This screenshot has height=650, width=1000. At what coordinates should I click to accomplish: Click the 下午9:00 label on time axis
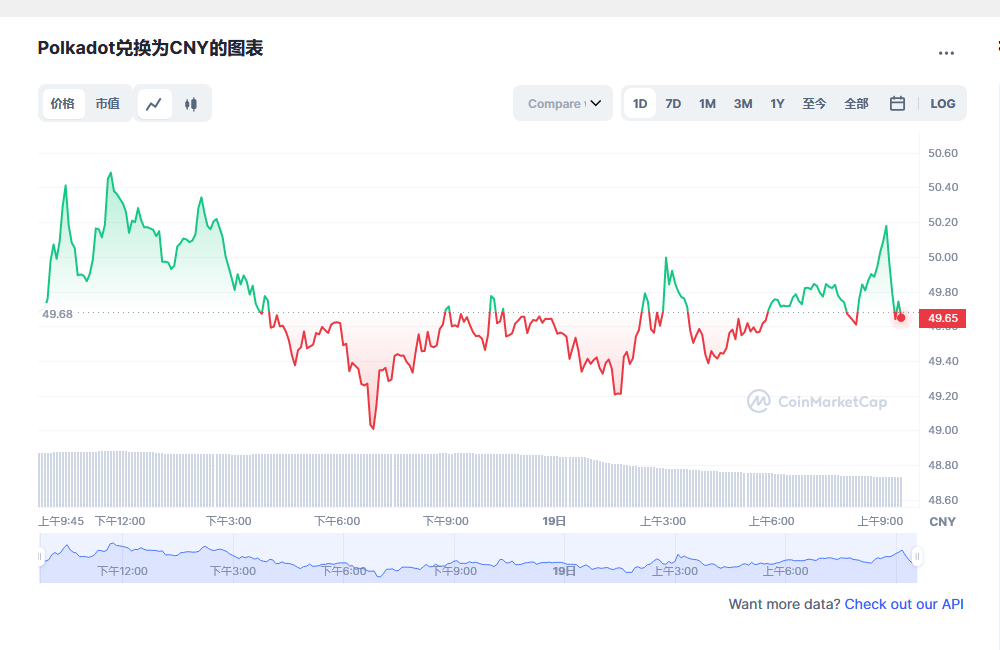pos(446,521)
